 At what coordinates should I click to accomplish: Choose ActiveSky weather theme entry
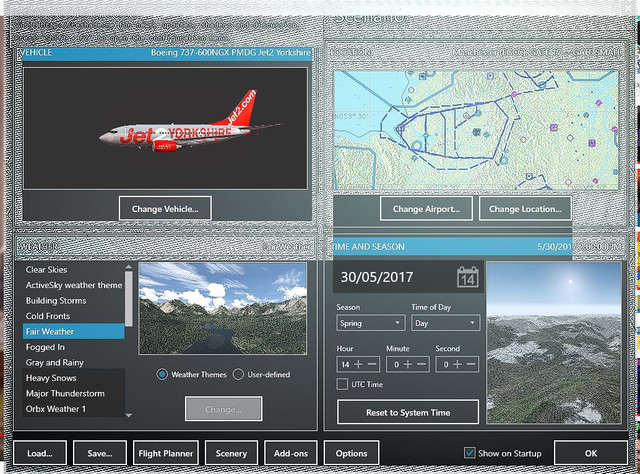click(73, 285)
